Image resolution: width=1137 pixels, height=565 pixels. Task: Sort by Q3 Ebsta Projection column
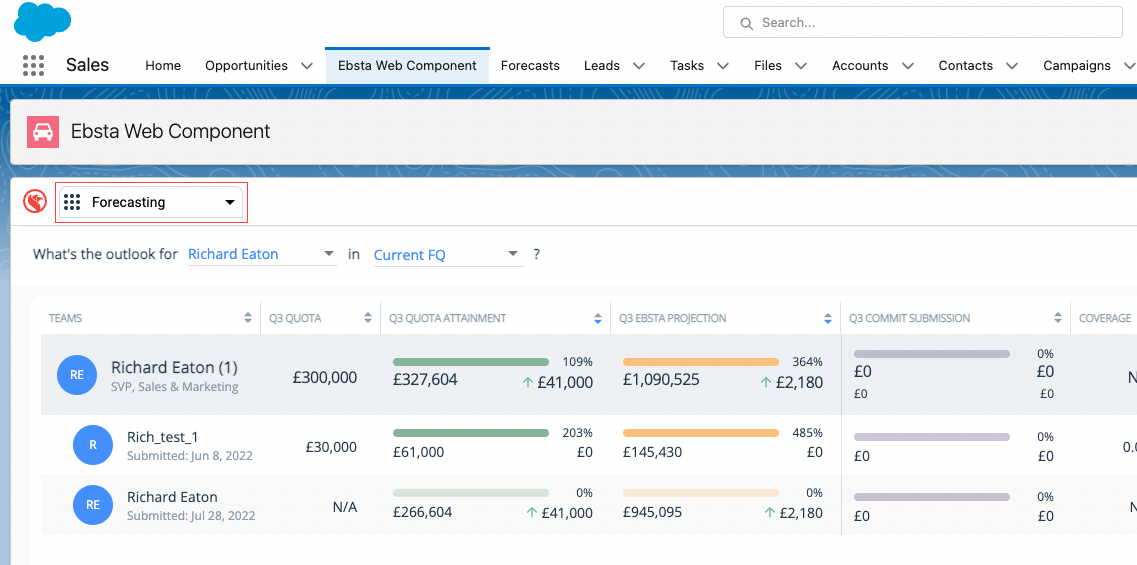(x=828, y=318)
